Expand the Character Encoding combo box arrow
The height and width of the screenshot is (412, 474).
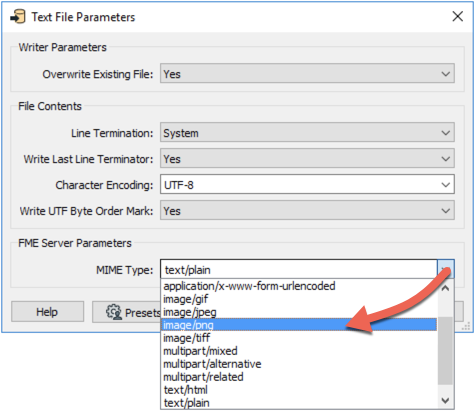tap(445, 185)
